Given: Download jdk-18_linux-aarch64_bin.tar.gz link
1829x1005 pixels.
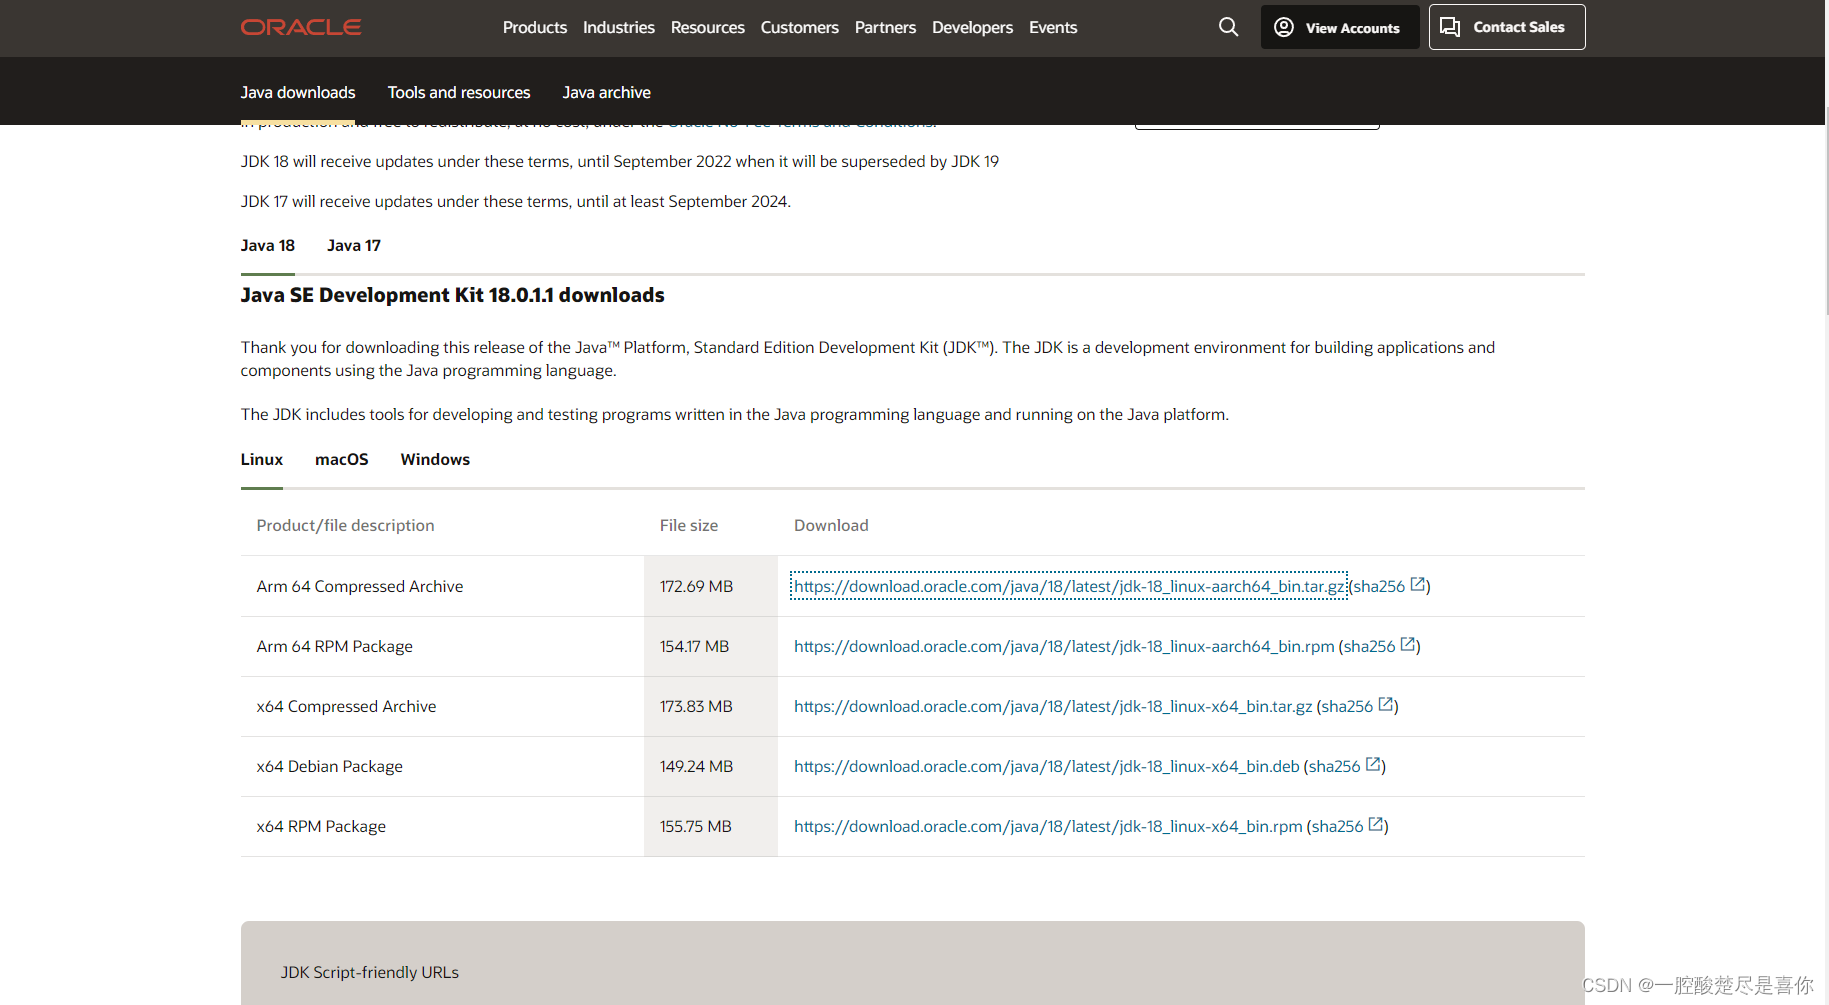Looking at the screenshot, I should pos(1069,586).
